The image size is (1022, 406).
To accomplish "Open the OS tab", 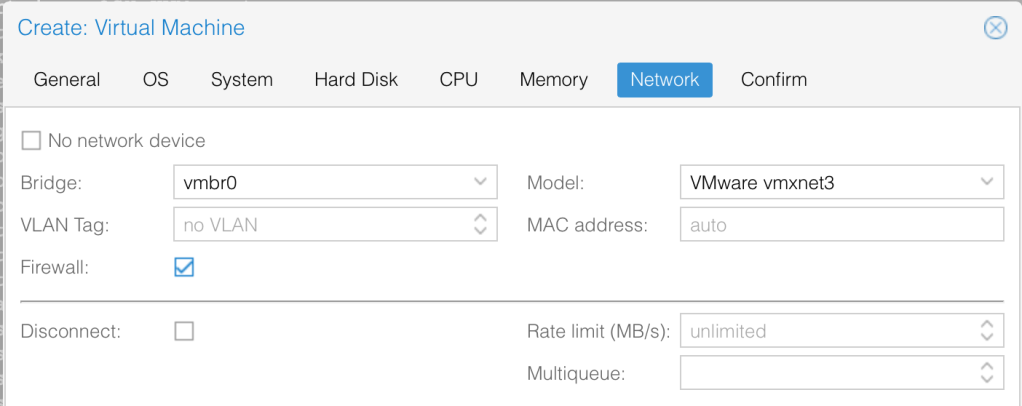I will [x=156, y=80].
